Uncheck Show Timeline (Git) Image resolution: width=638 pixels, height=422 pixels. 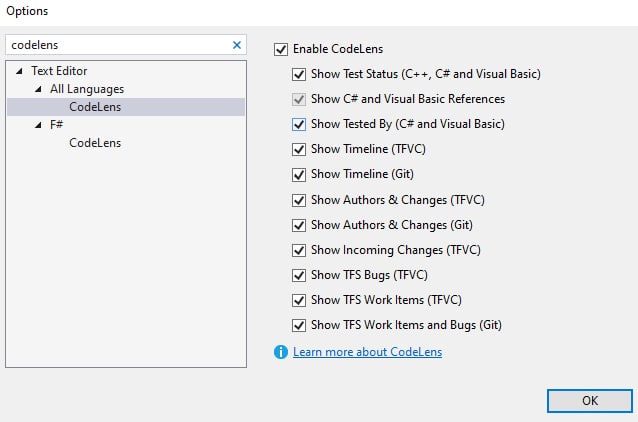[299, 175]
